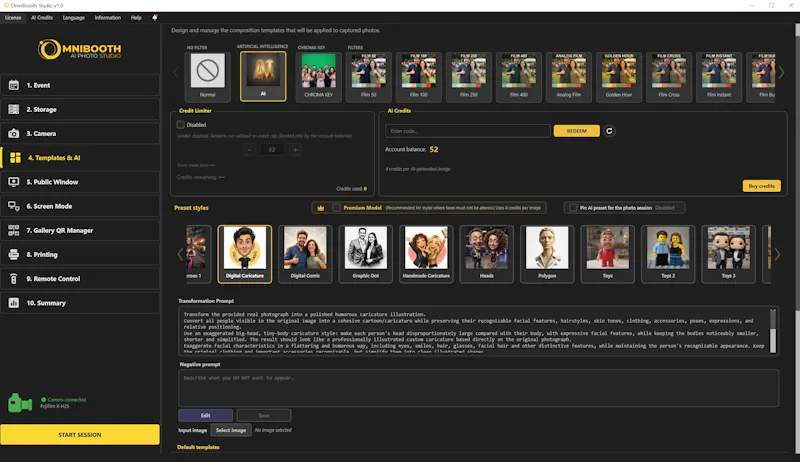Viewport: 800px width, 462px height.
Task: Toggle the Credit Limiter Disabled checkbox
Action: point(181,124)
